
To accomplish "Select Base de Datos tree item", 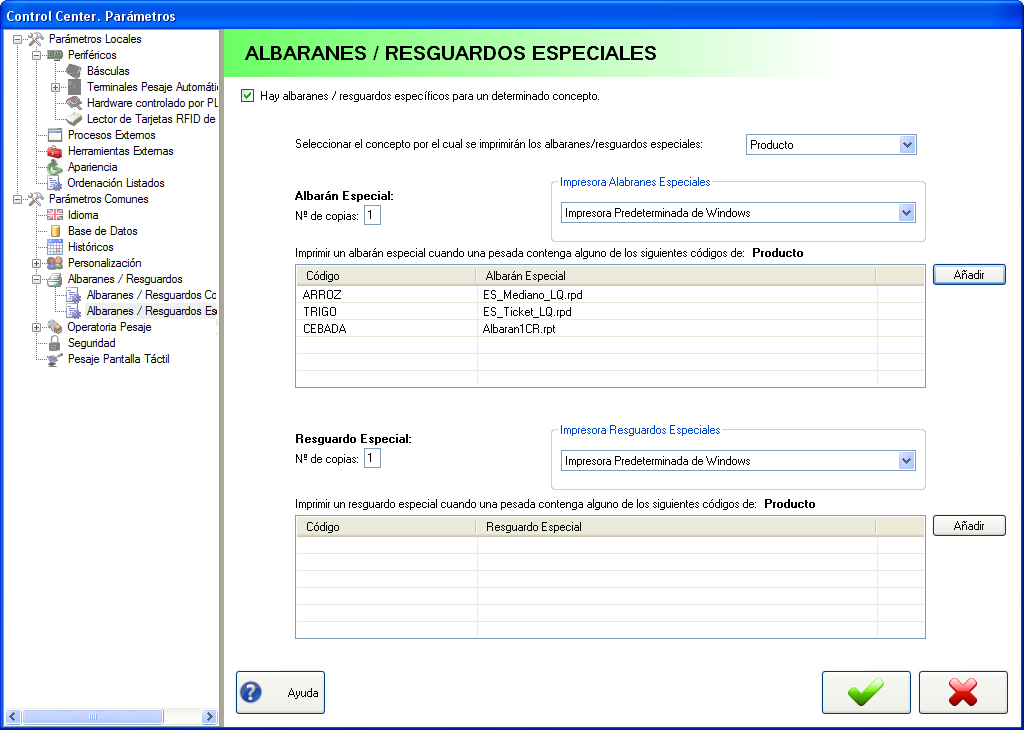I will pos(103,231).
